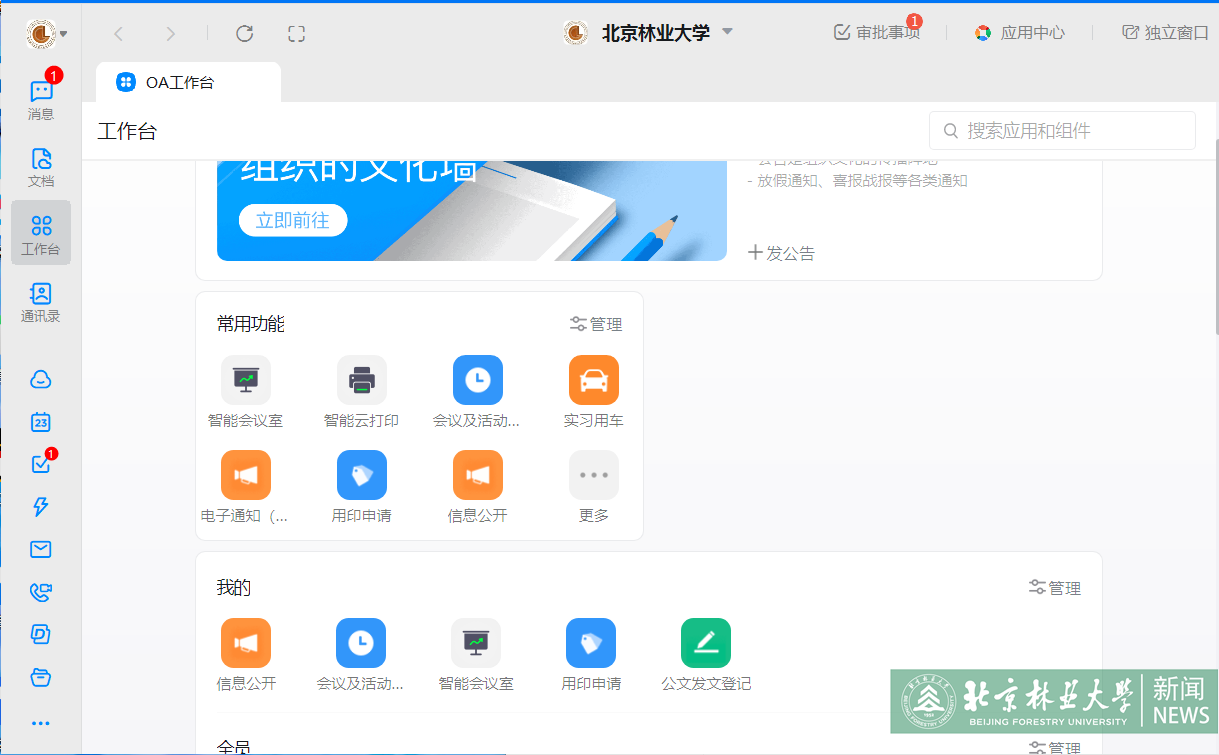Open 信息公开 in 我的 section
Image resolution: width=1219 pixels, height=755 pixels.
[246, 656]
